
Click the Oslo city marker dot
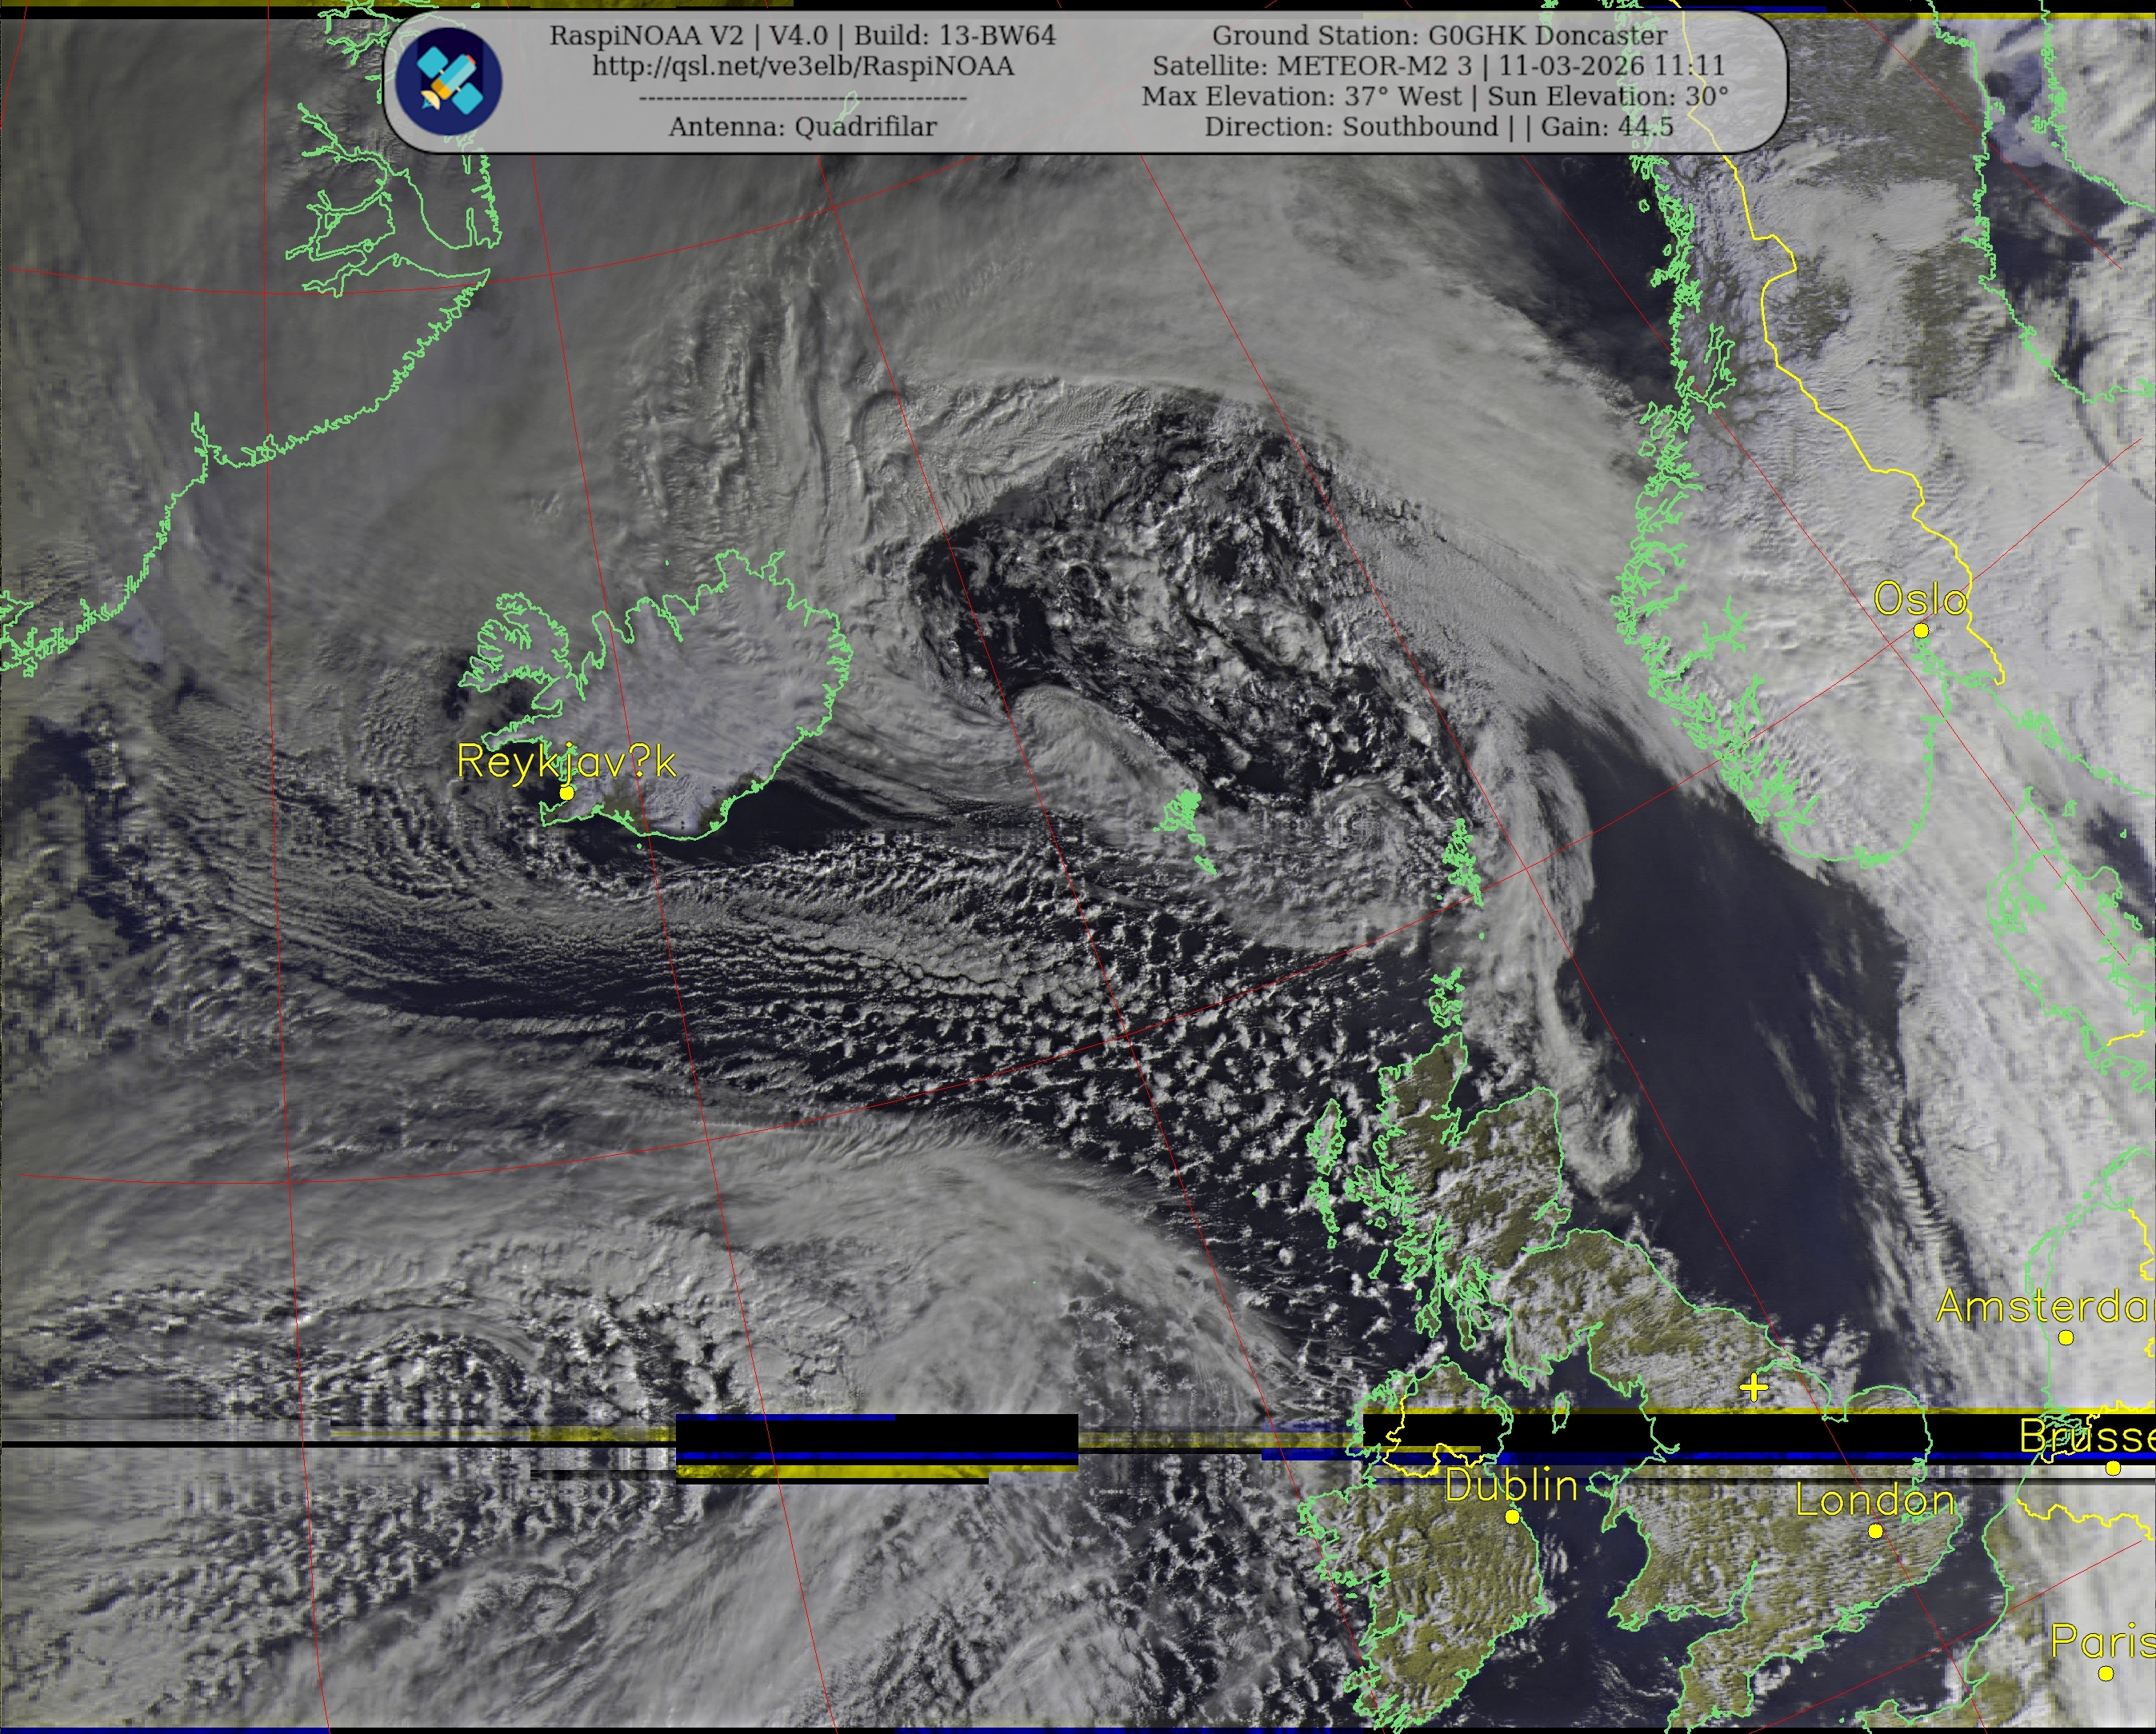(x=1920, y=631)
